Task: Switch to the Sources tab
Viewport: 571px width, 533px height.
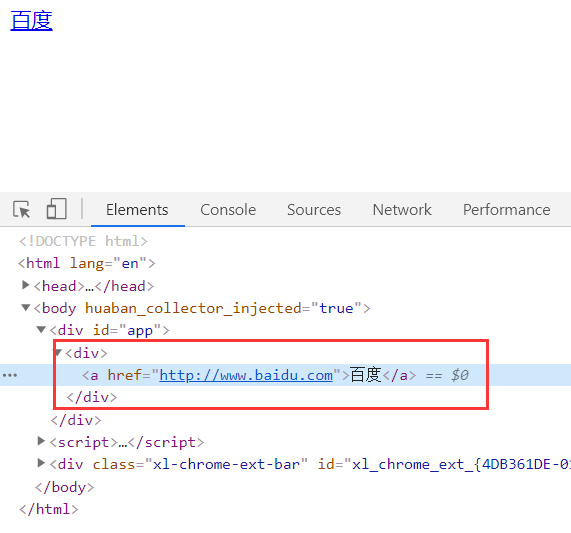Action: (x=314, y=210)
